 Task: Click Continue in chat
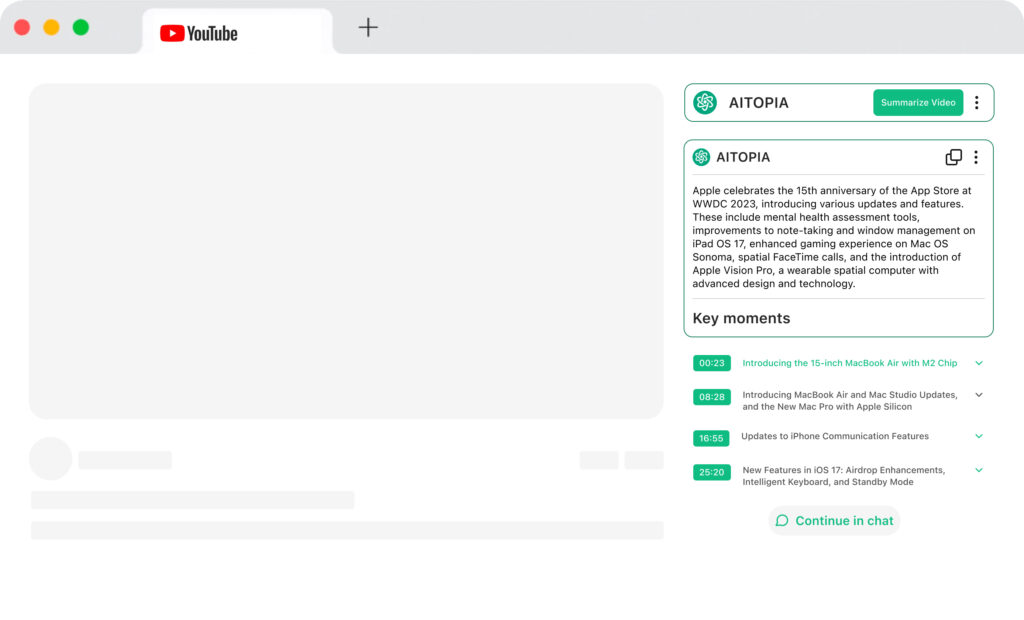835,521
